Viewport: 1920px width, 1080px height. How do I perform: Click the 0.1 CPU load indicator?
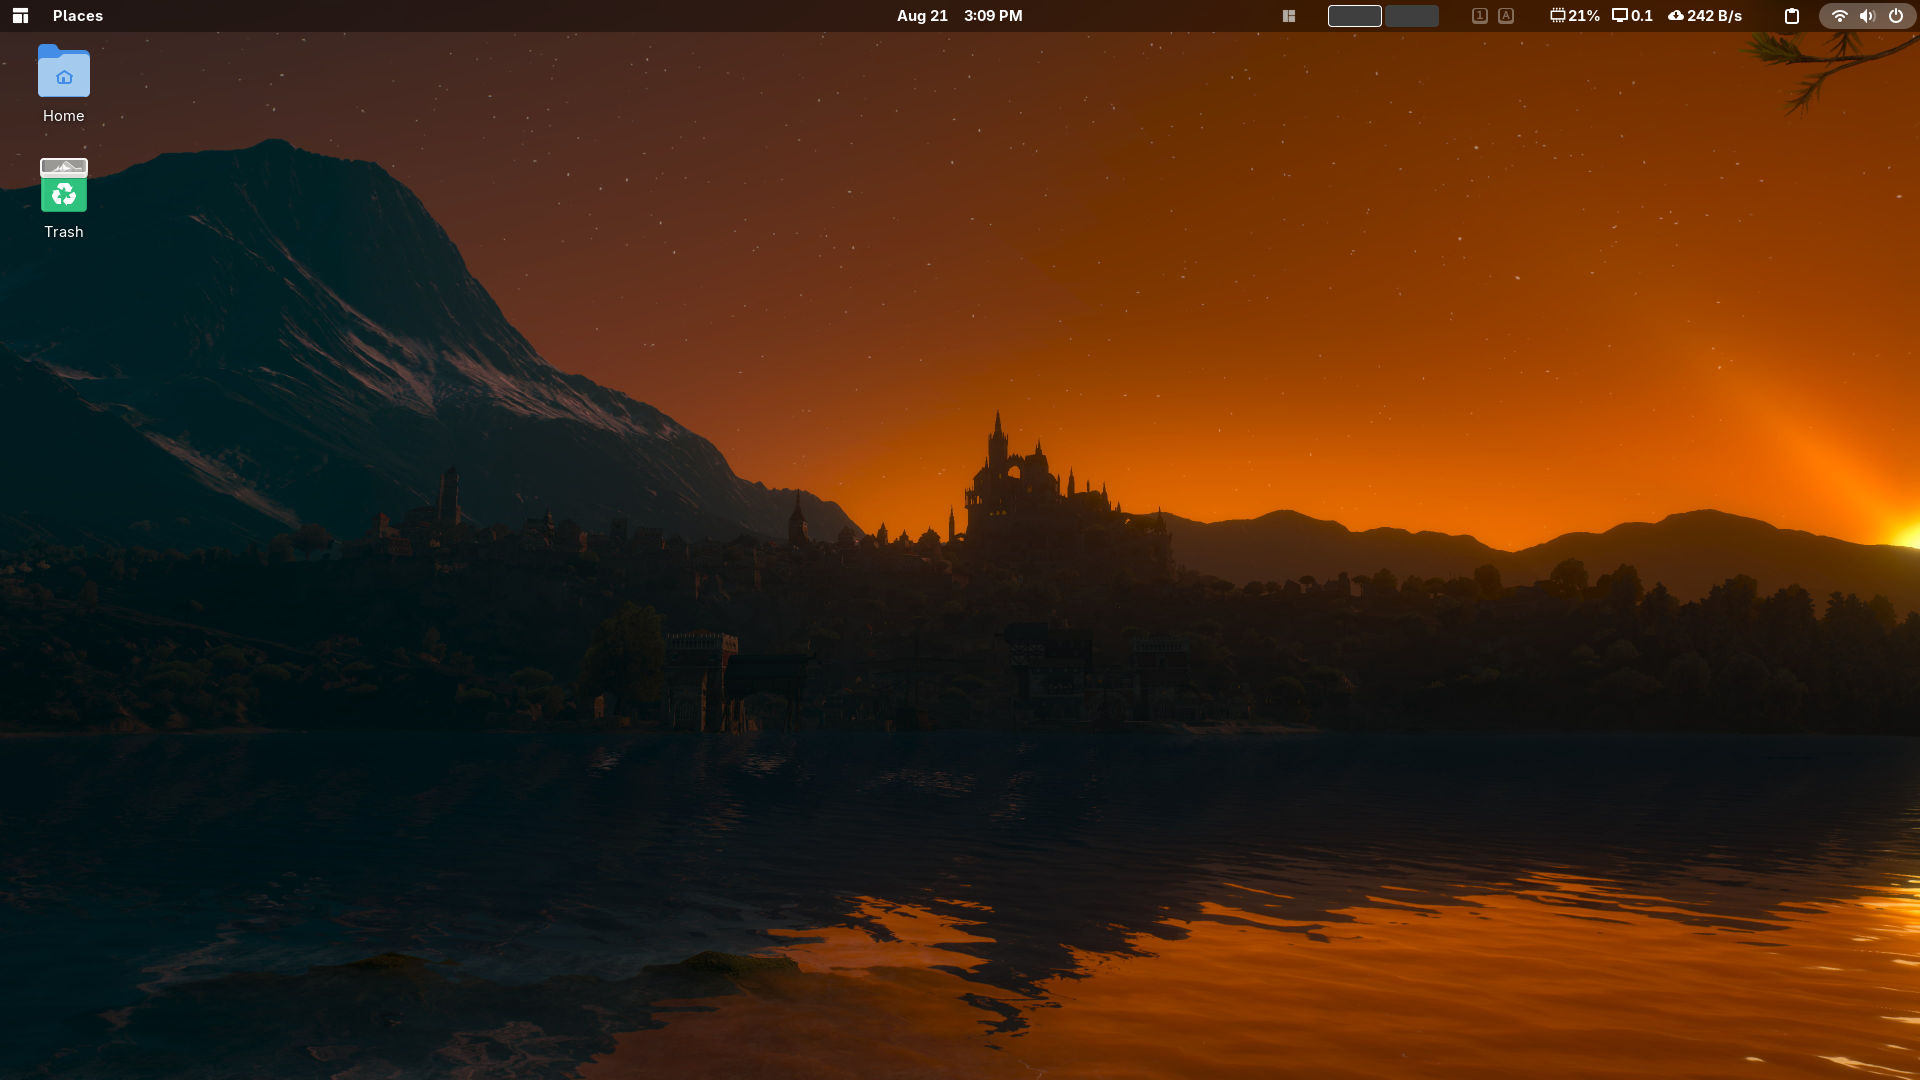click(x=1632, y=16)
